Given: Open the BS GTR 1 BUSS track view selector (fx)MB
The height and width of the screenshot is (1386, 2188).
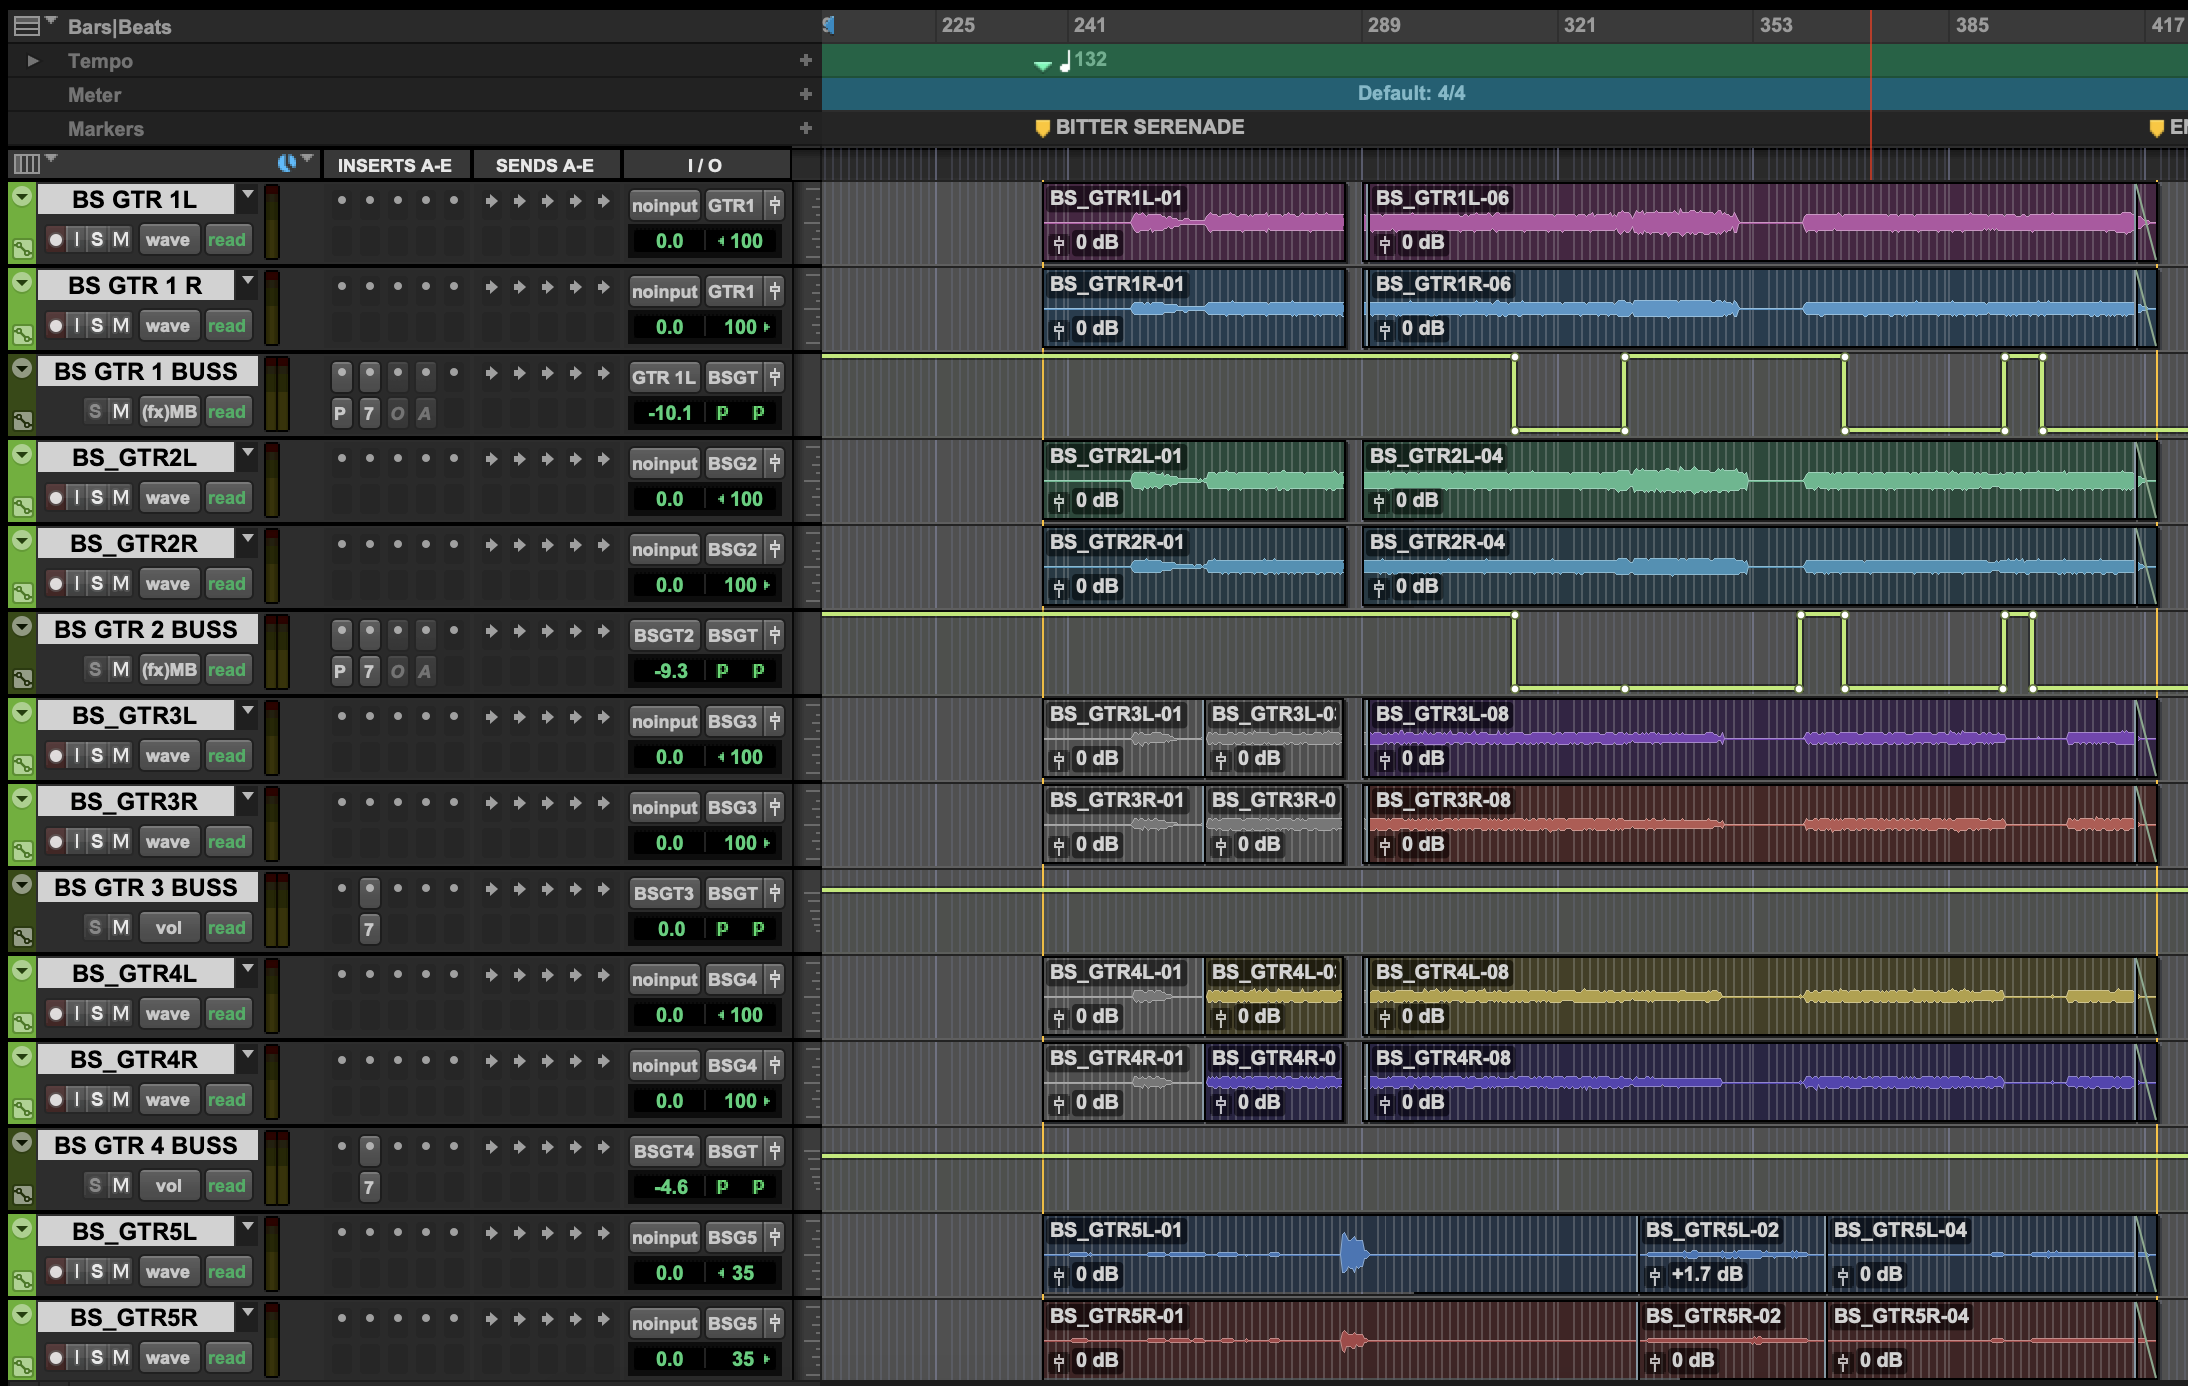Looking at the screenshot, I should tap(169, 412).
